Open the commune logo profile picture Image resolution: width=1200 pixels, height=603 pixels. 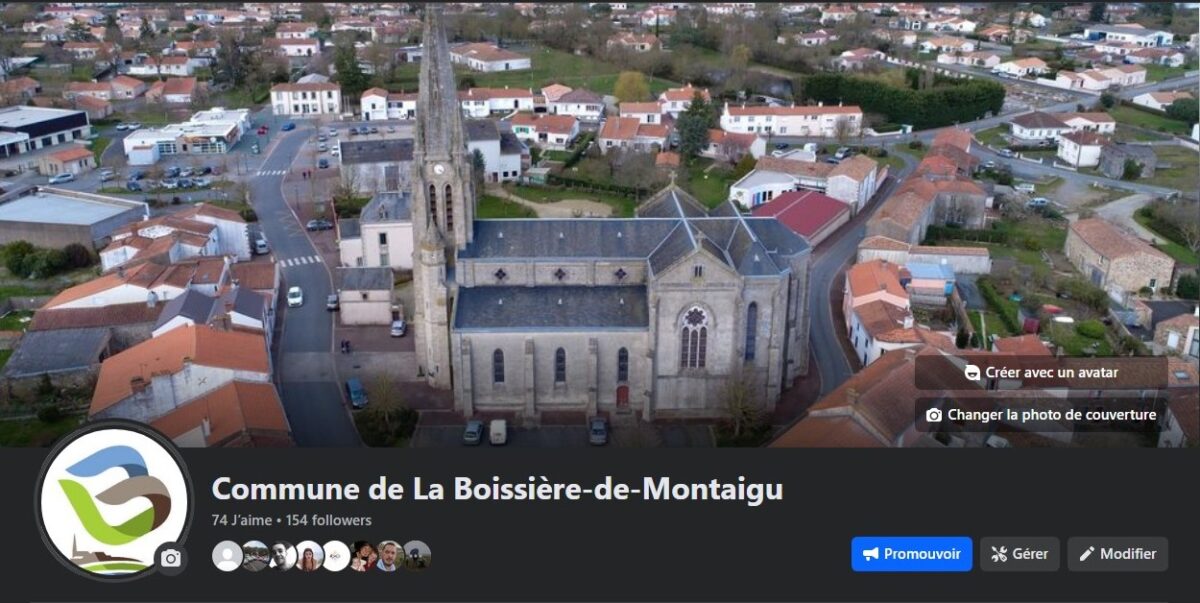coord(114,501)
